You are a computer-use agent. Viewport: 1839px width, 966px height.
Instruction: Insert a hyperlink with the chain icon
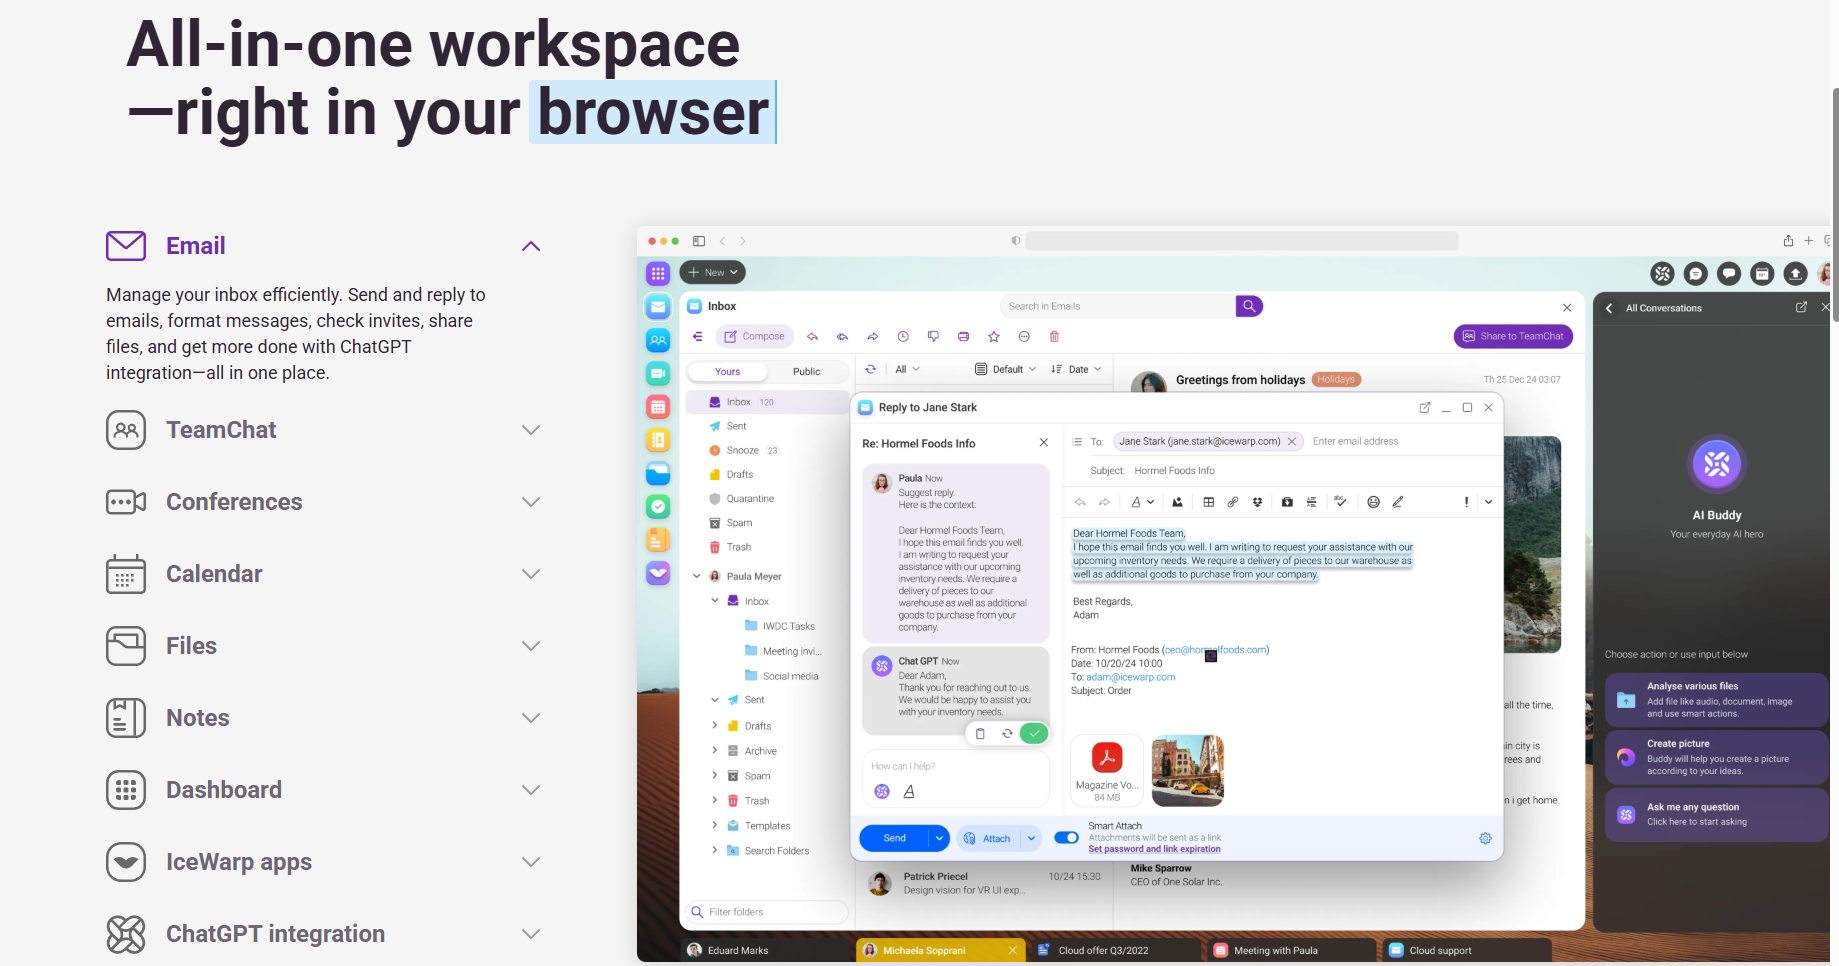point(1233,502)
